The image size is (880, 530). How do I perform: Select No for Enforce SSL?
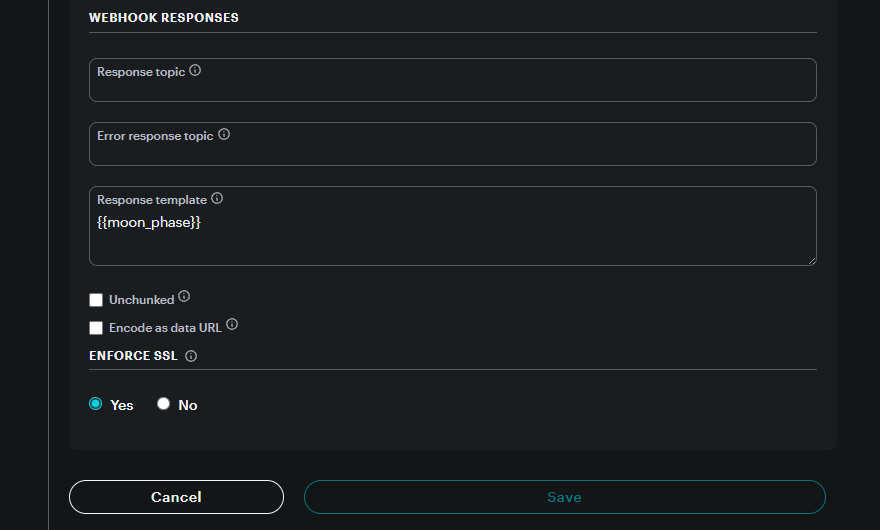coord(163,404)
